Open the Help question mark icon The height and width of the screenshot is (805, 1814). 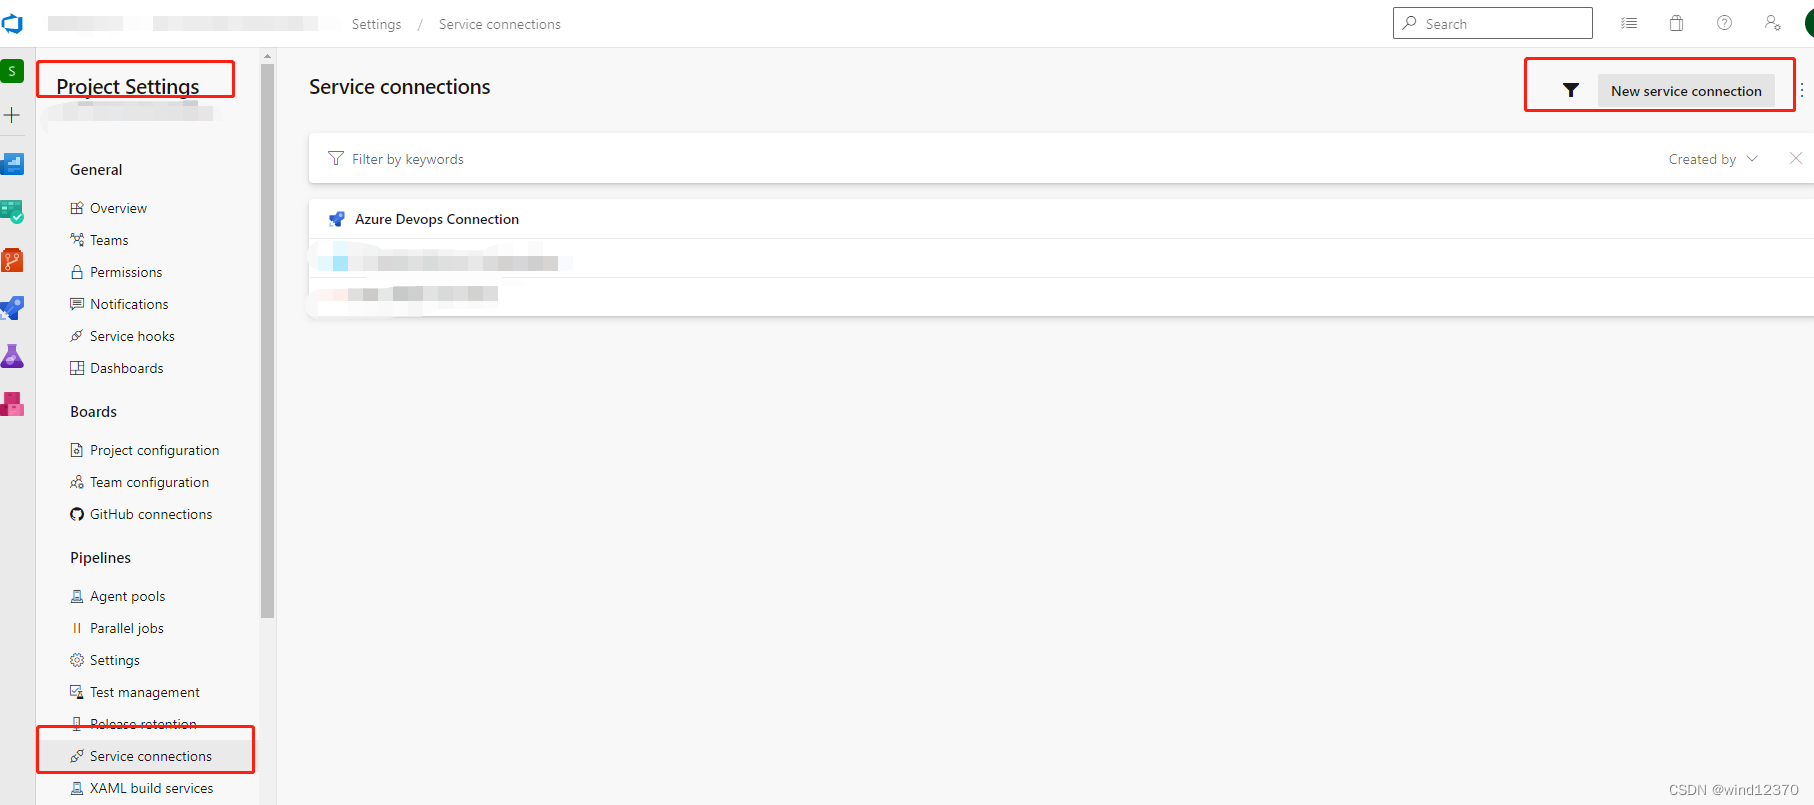[x=1724, y=23]
